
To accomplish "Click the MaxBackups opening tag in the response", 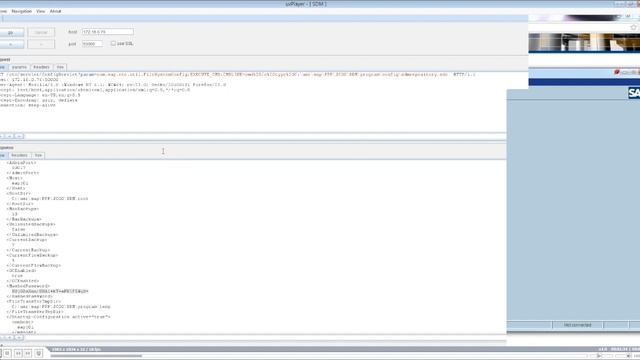I will 22,209.
